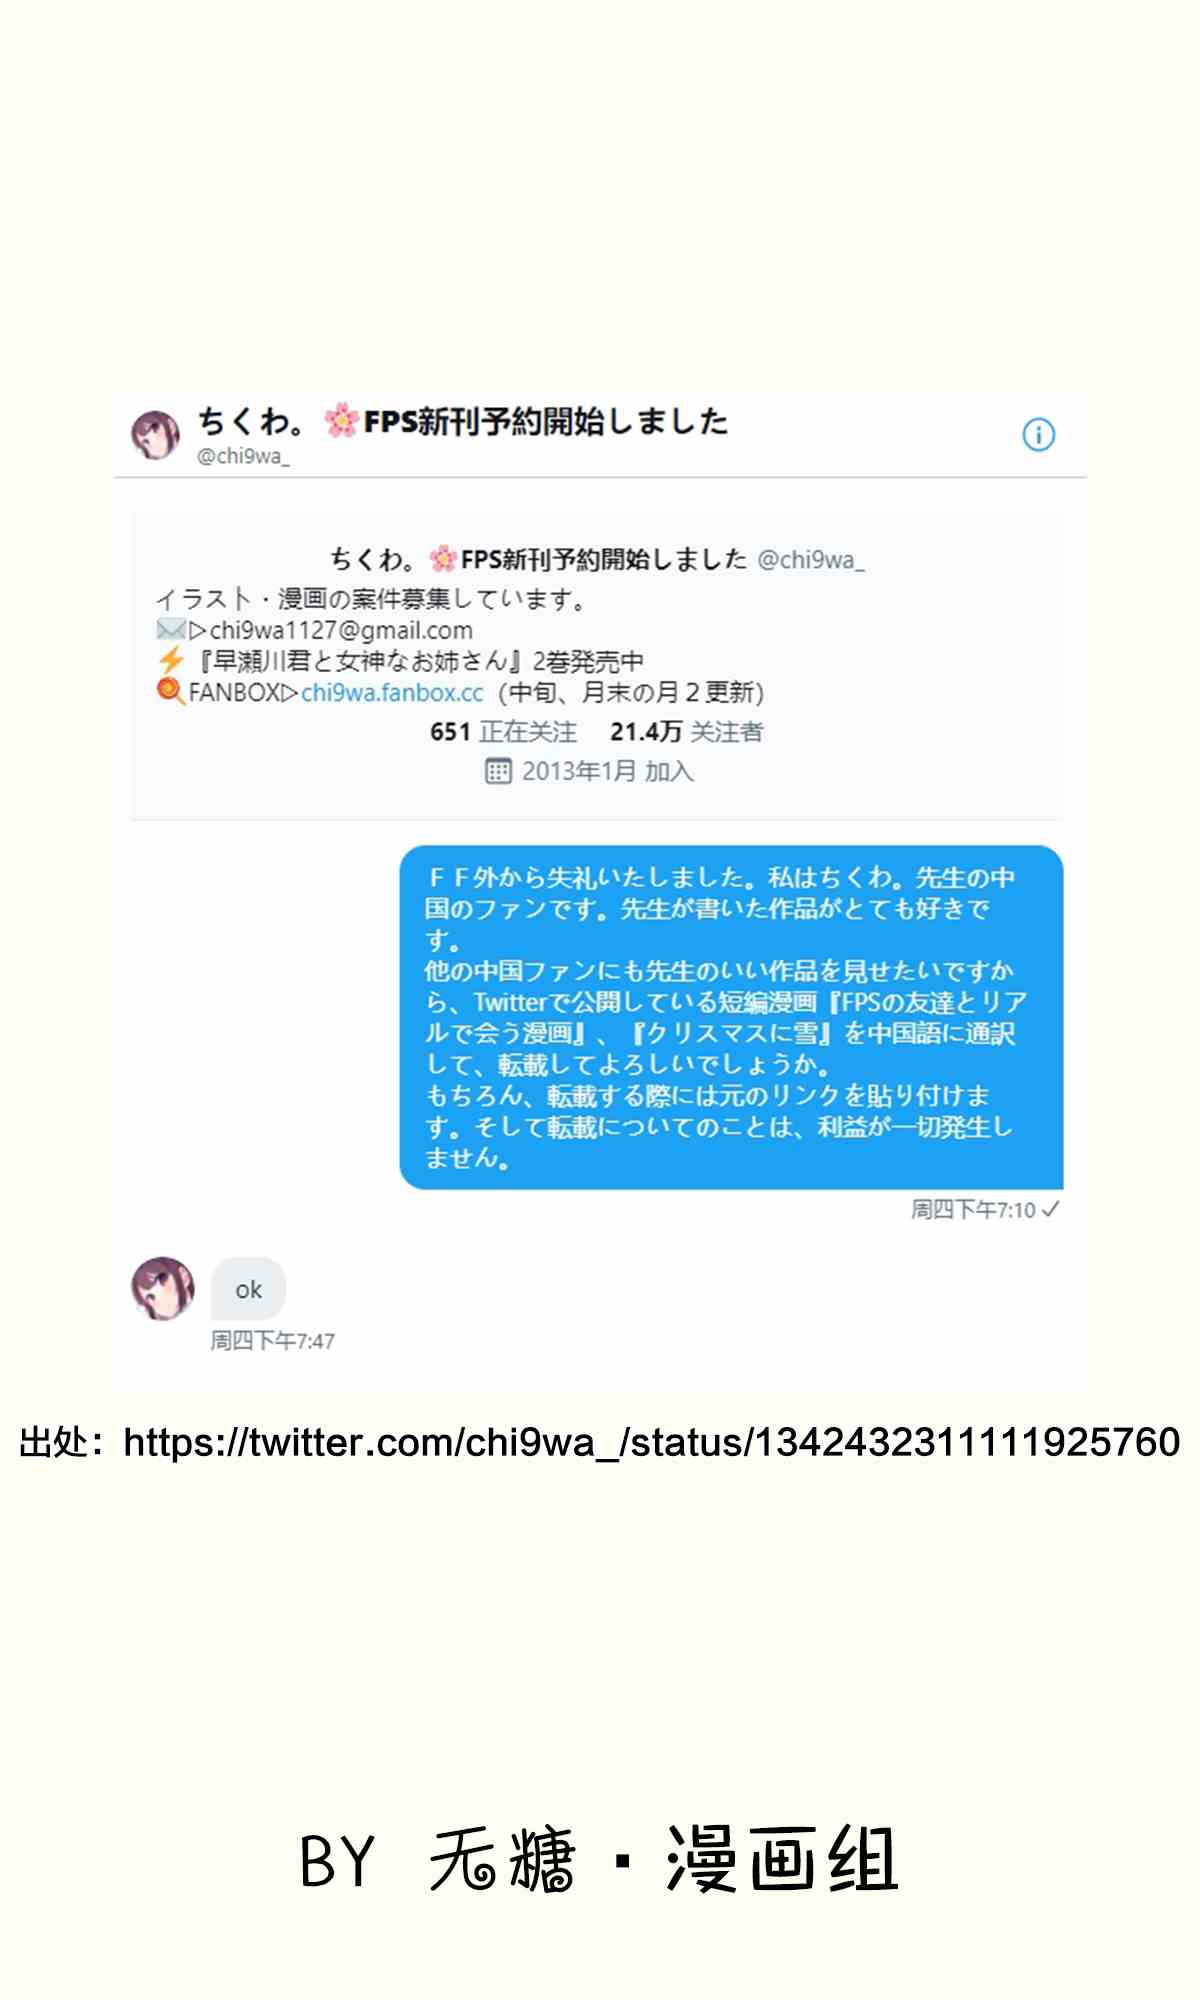Open the profile avatar in the header
This screenshot has height=2000, width=1200.
click(x=156, y=434)
